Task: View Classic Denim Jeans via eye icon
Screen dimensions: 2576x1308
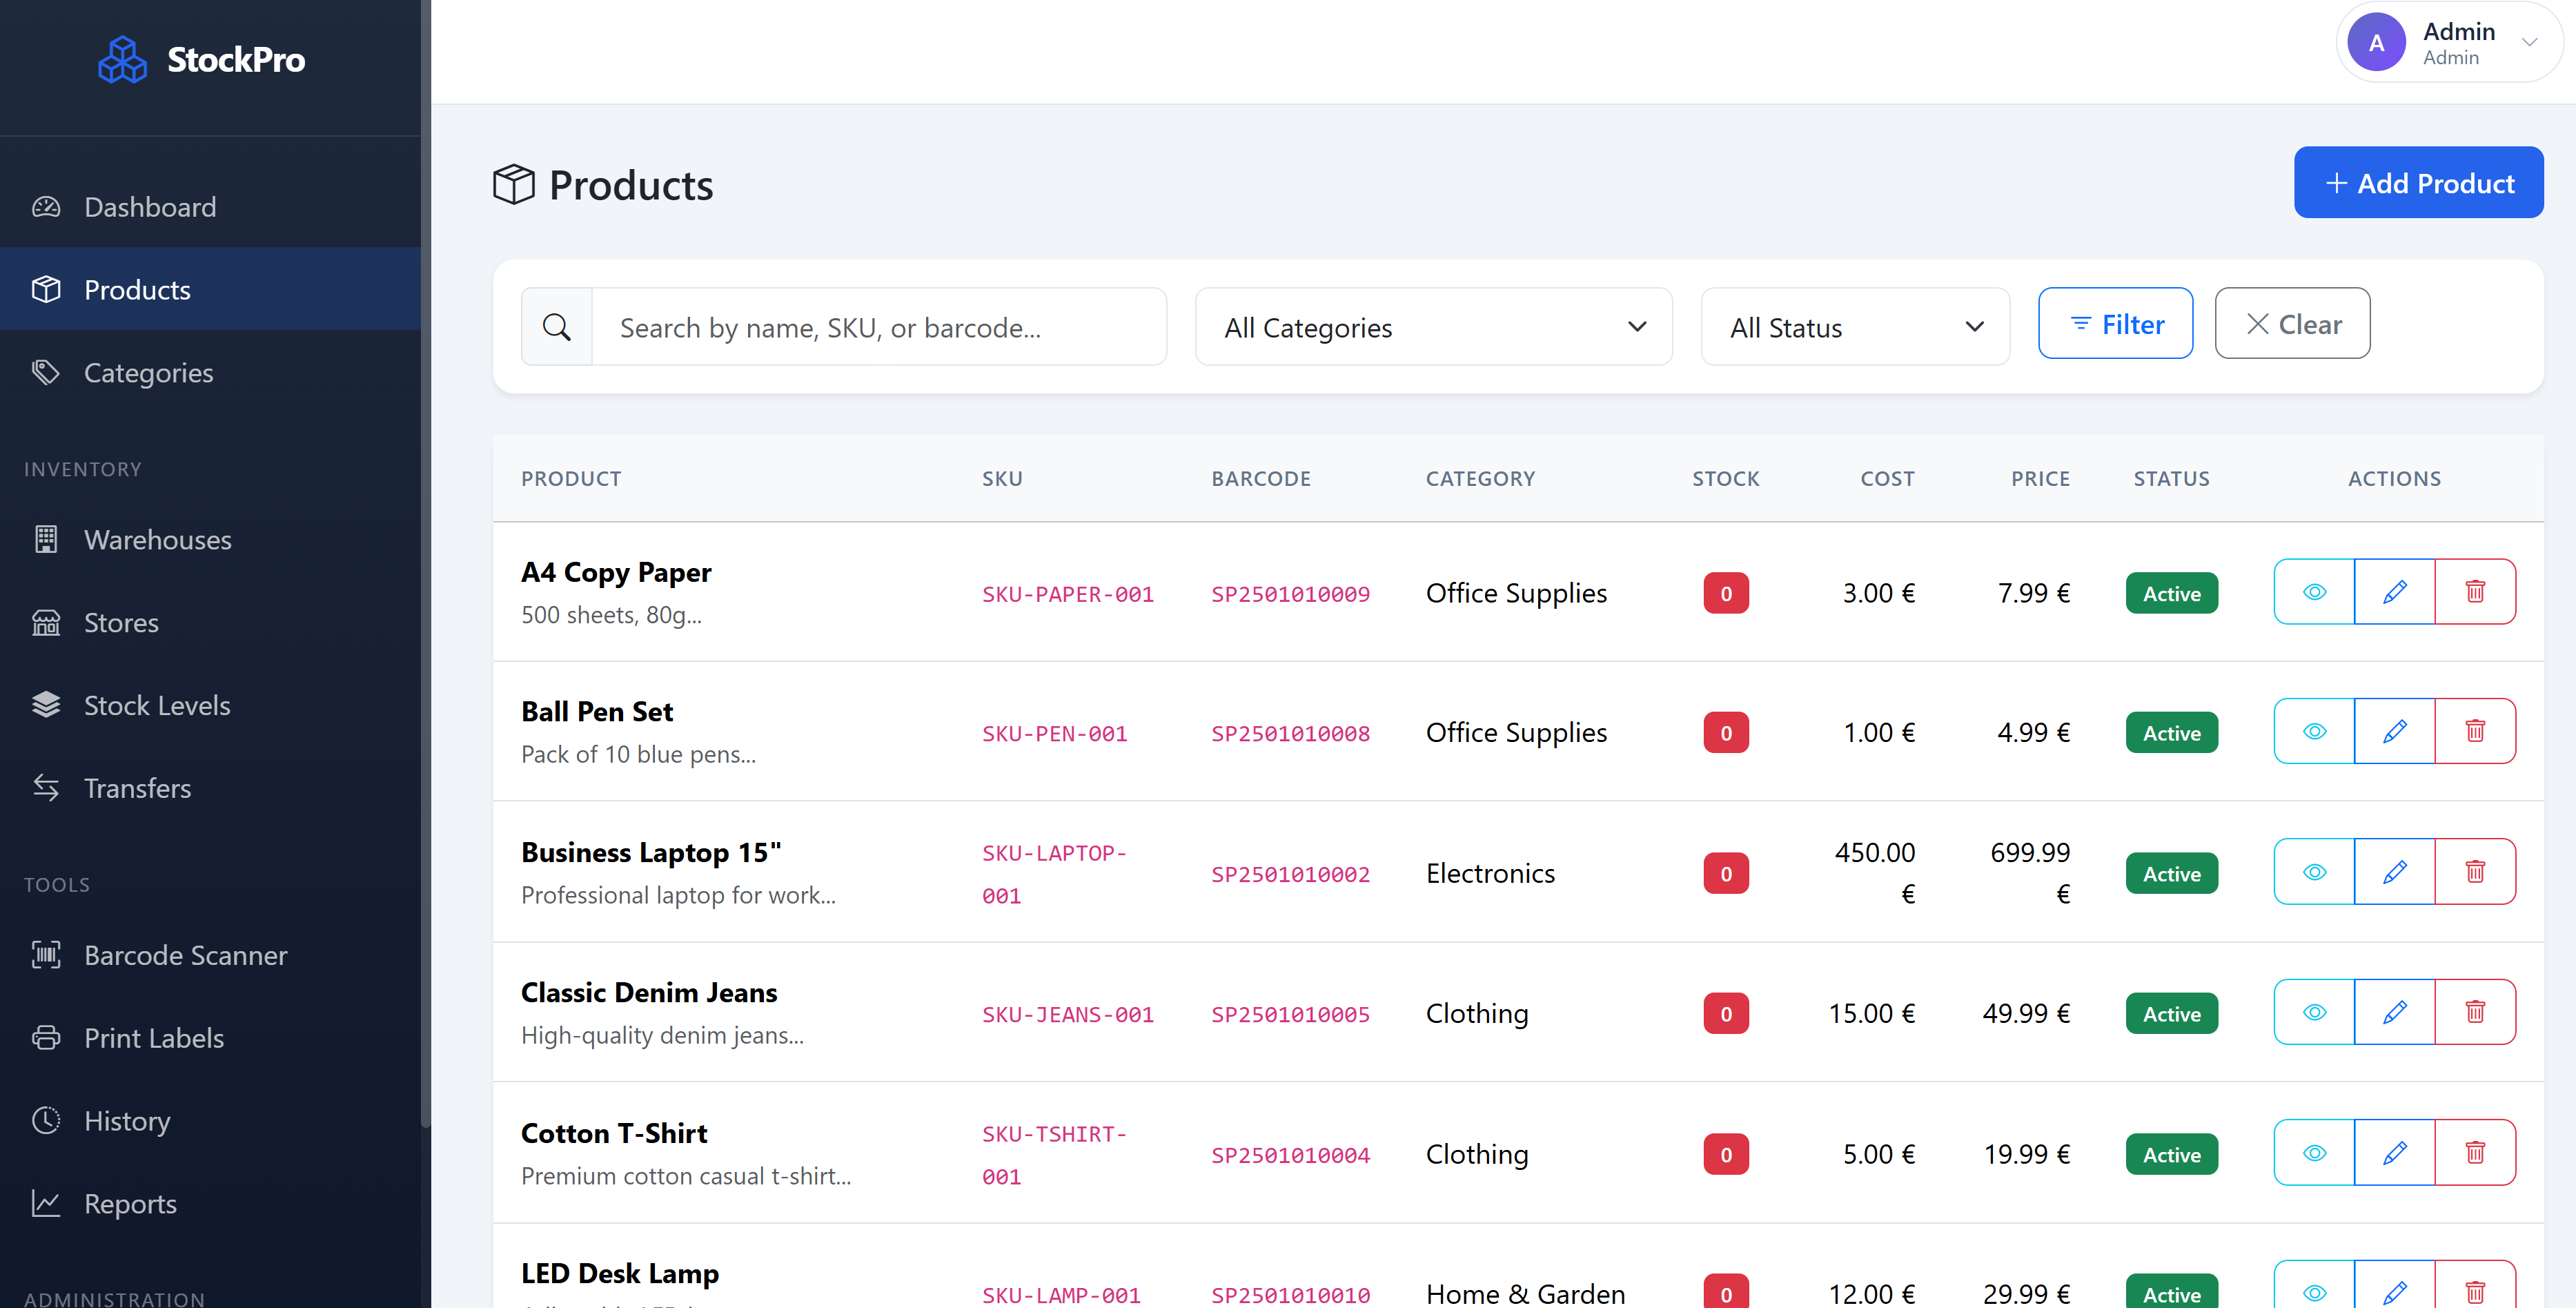Action: pyautogui.click(x=2314, y=1012)
